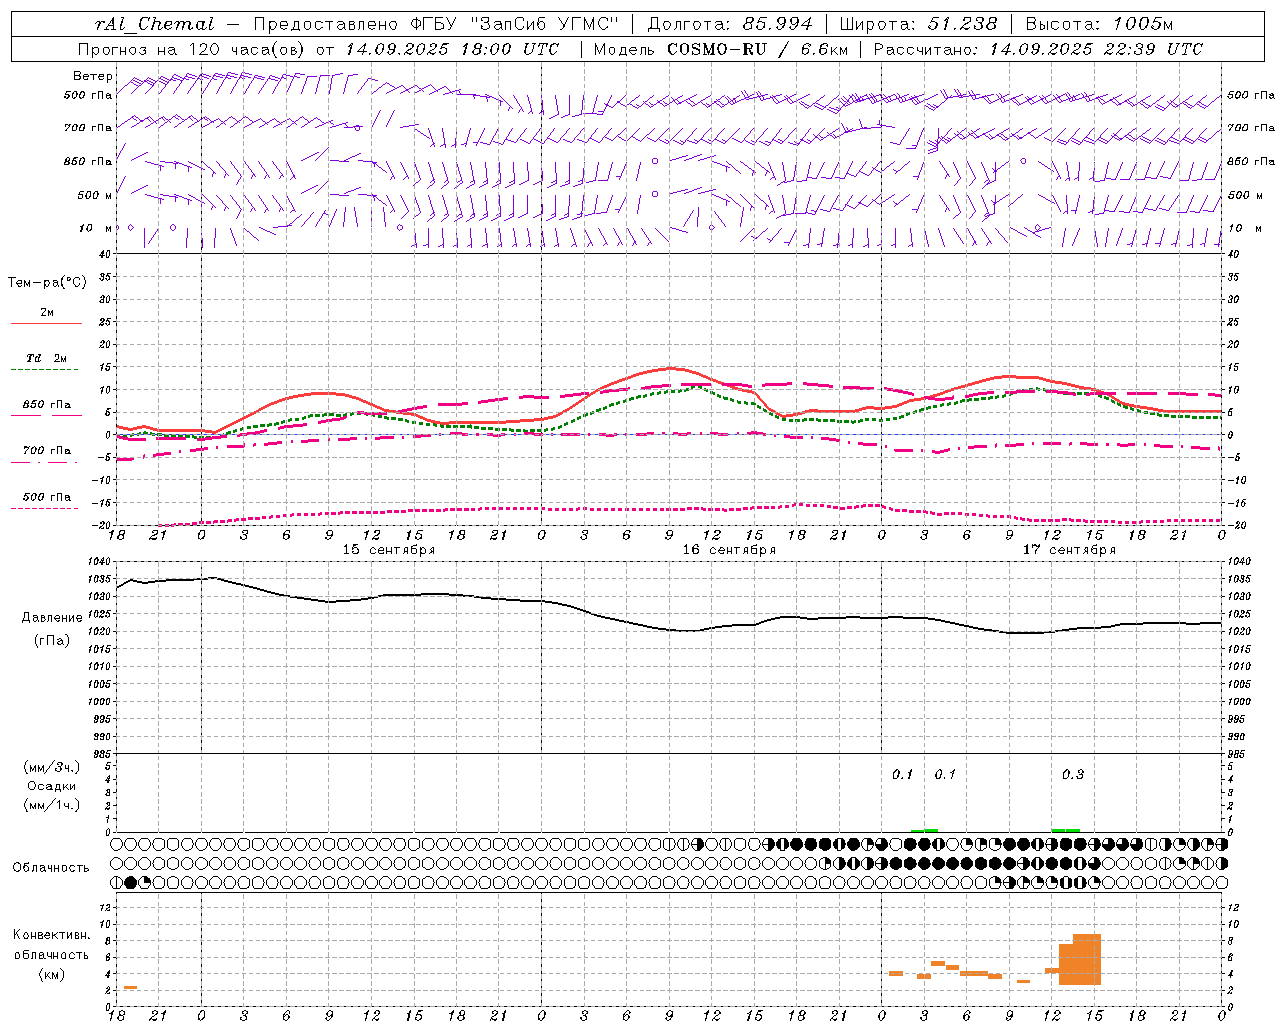The height and width of the screenshot is (1024, 1280).
Task: Click the 850 гПа temperature legend entry
Action: click(x=46, y=409)
